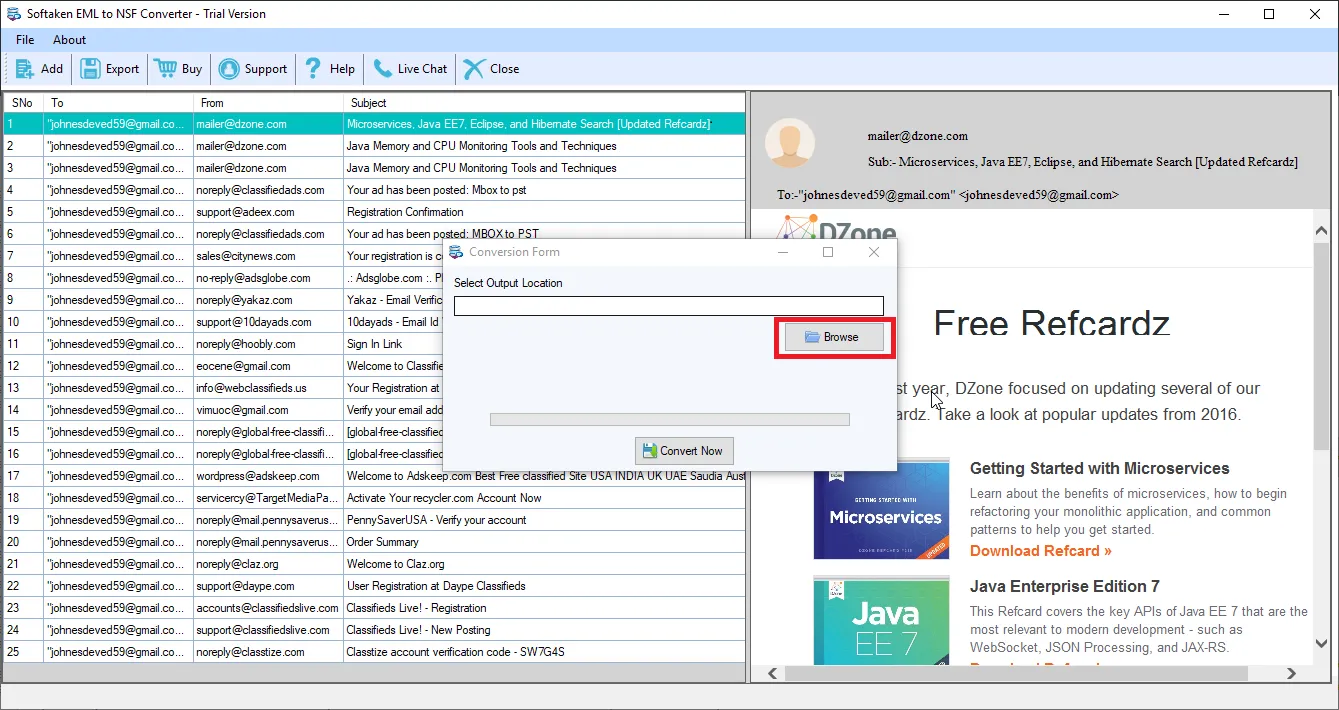Click the Microservices Refcard thumbnail

tap(881, 509)
